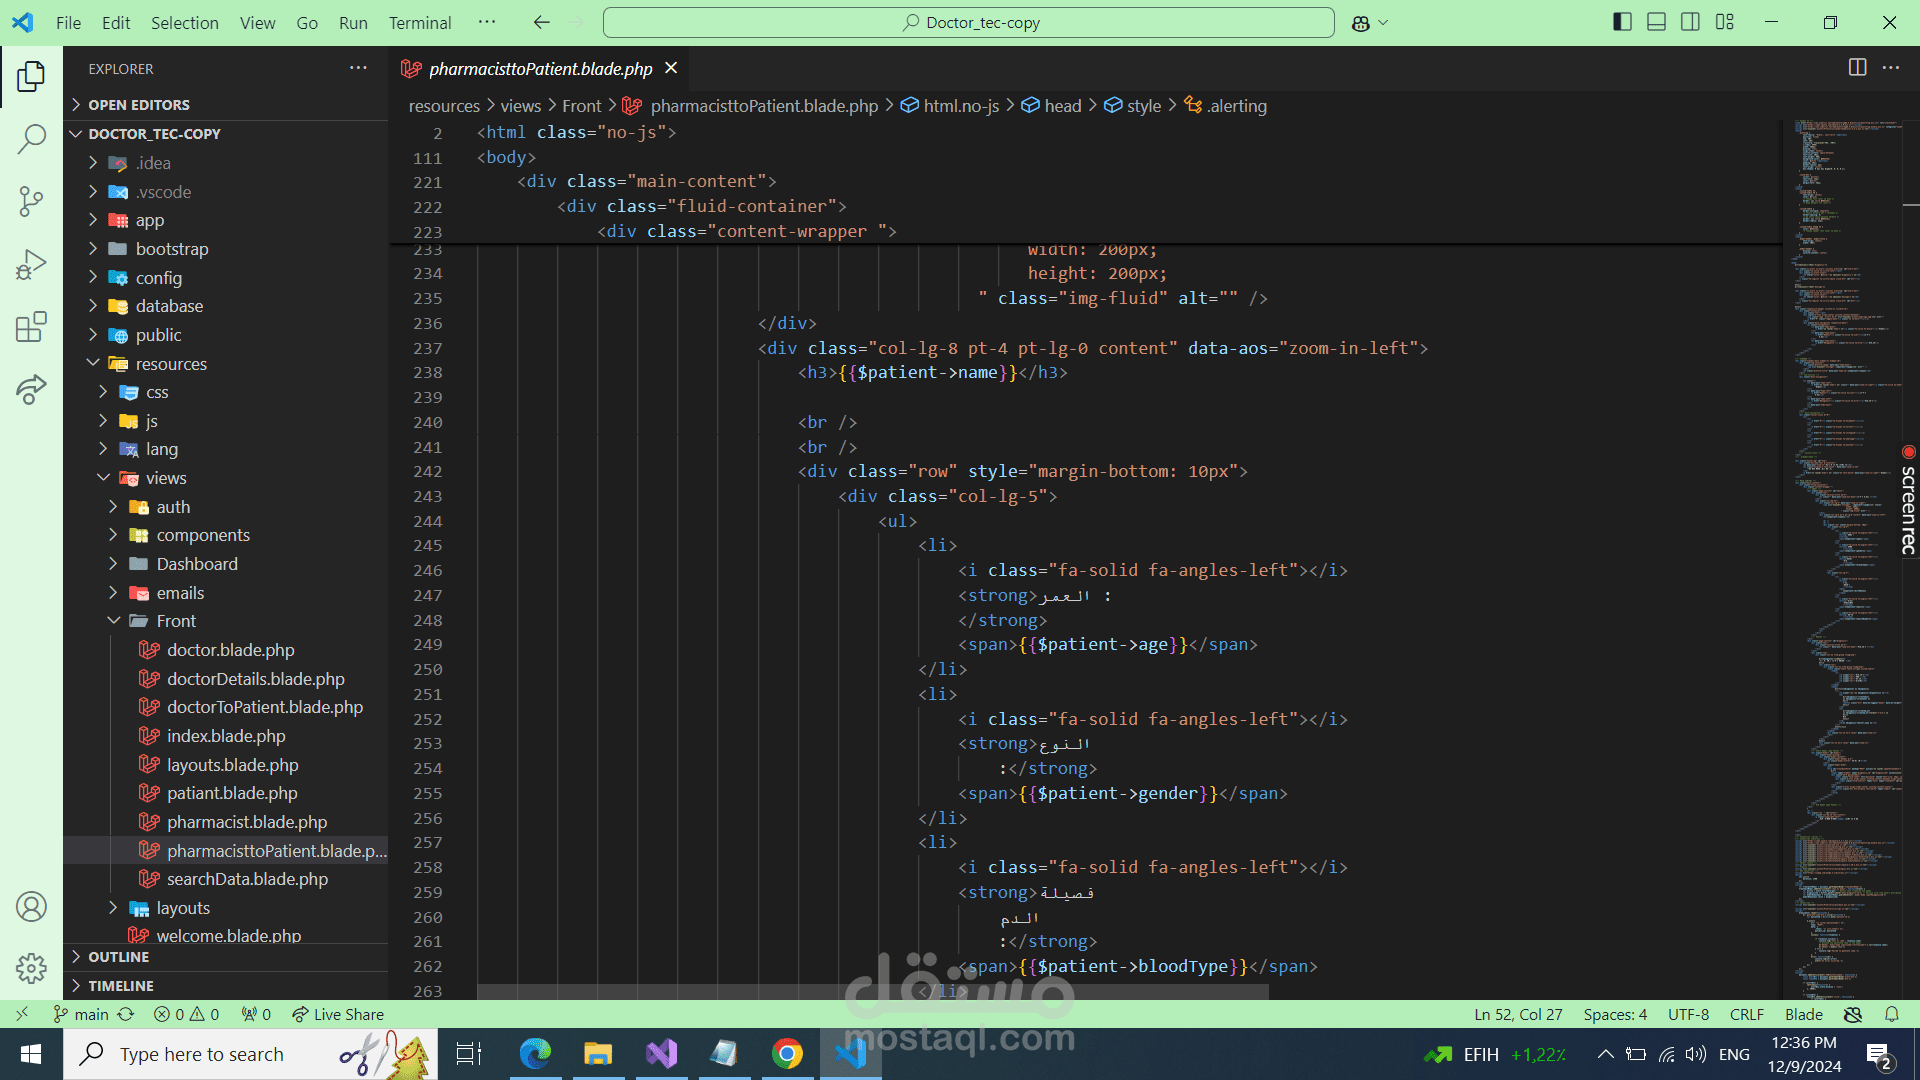Open doctorDetails.blade.php file
Image resolution: width=1920 pixels, height=1080 pixels.
click(x=255, y=679)
